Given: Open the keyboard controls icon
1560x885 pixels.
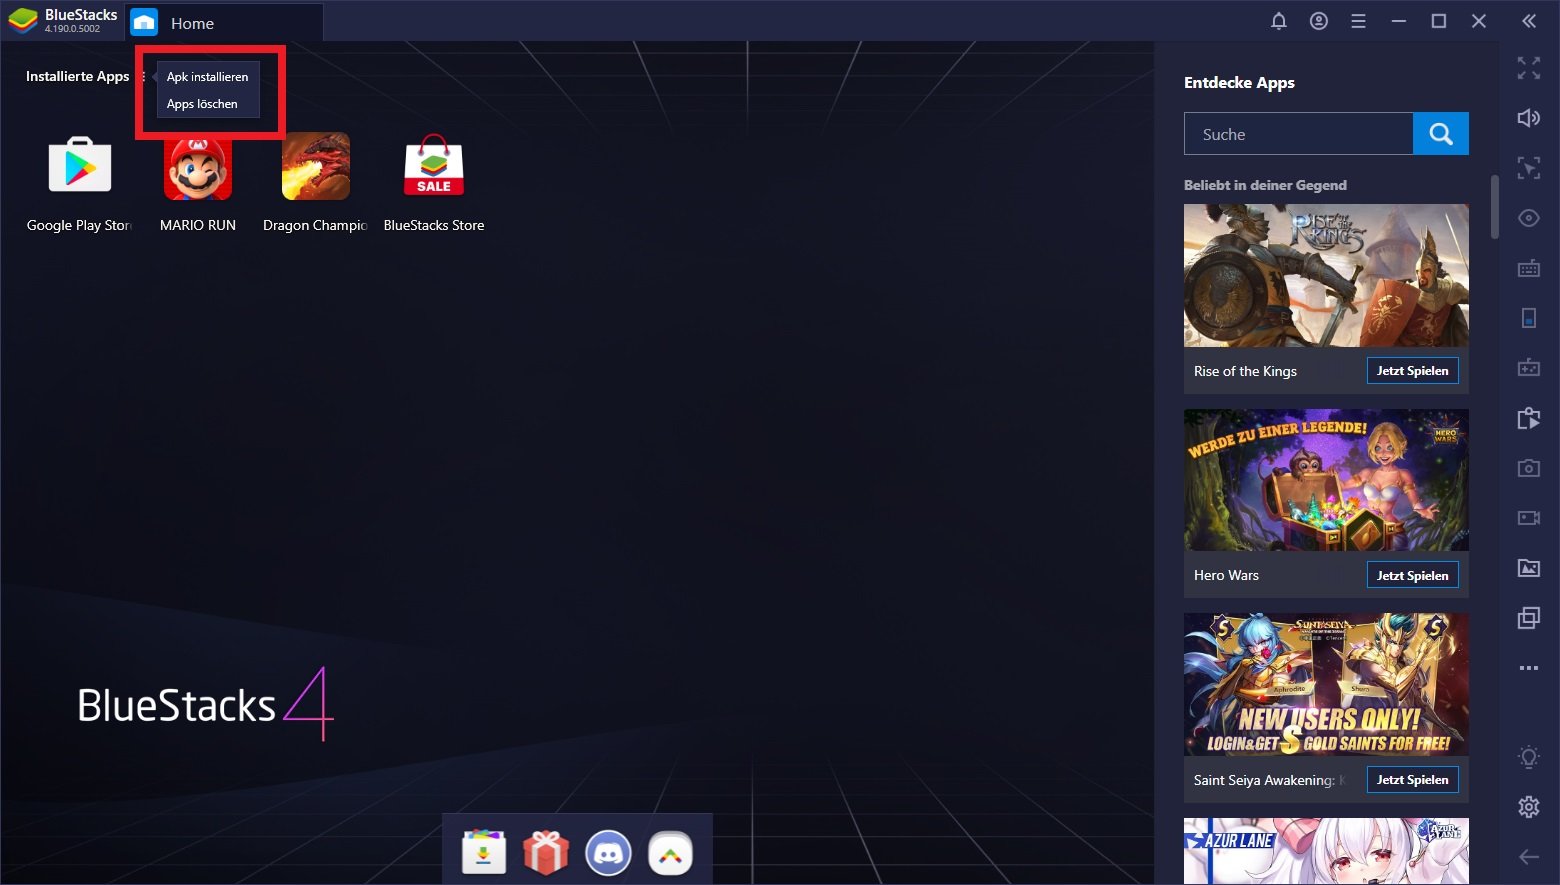Looking at the screenshot, I should click(1529, 268).
